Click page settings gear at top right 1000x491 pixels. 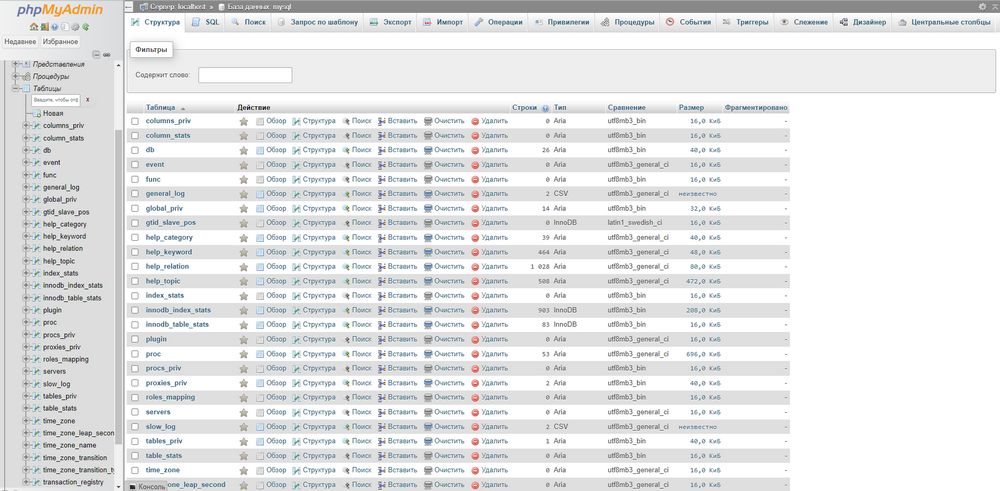click(982, 6)
